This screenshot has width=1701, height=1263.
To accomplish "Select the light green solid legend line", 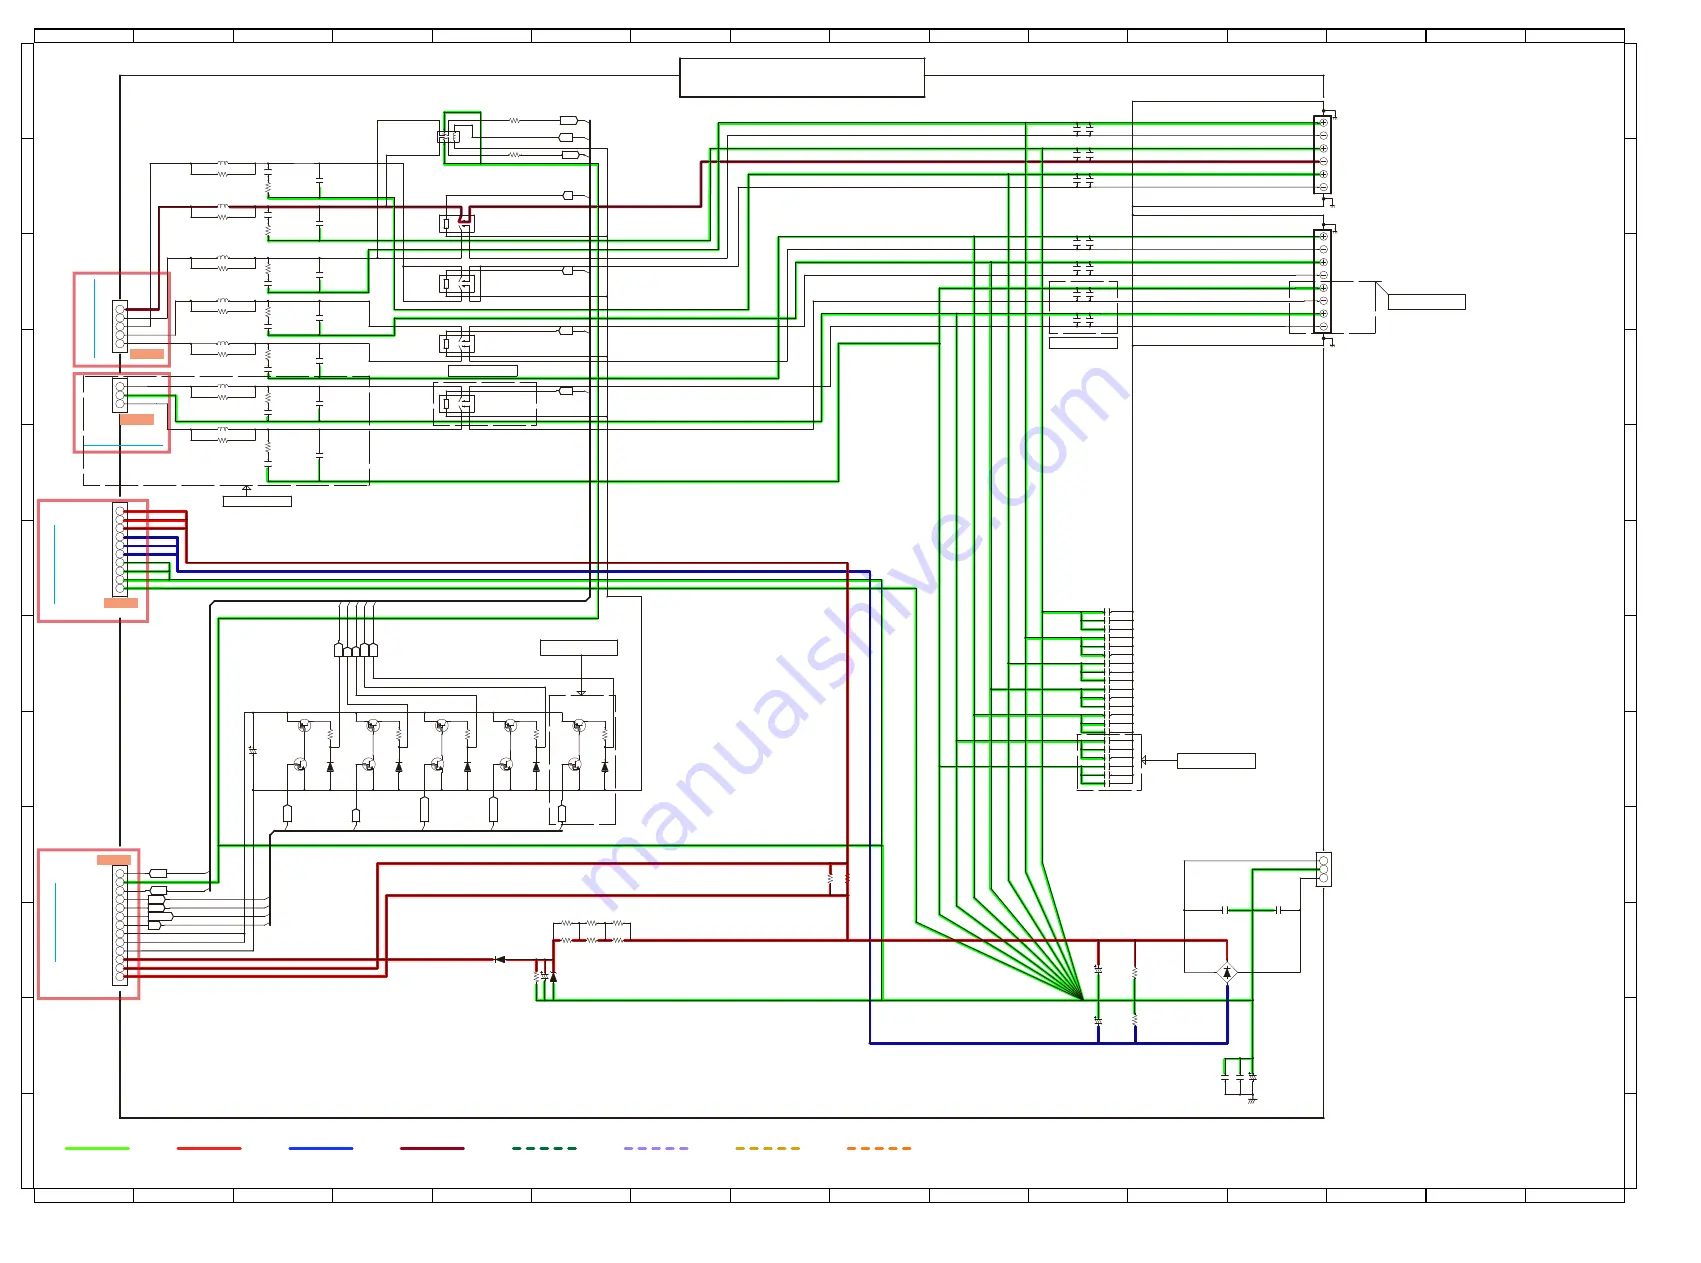I will pos(97,1148).
